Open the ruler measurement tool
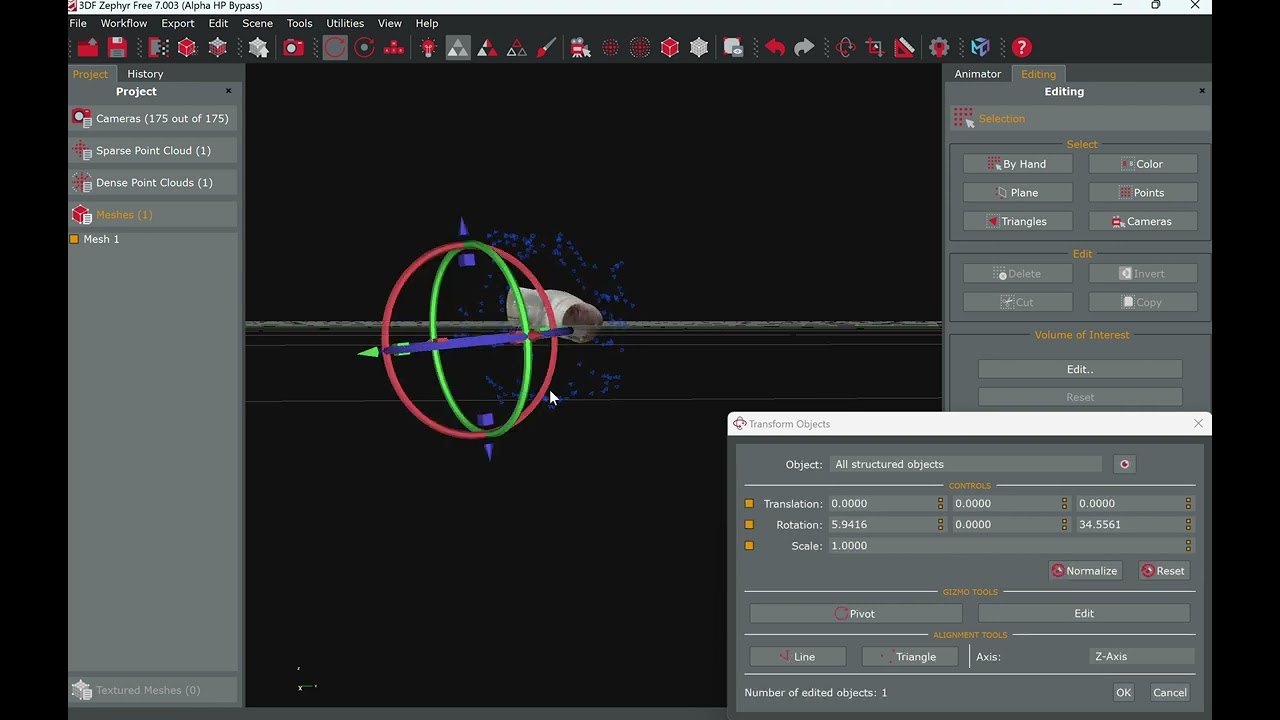 pyautogui.click(x=905, y=47)
